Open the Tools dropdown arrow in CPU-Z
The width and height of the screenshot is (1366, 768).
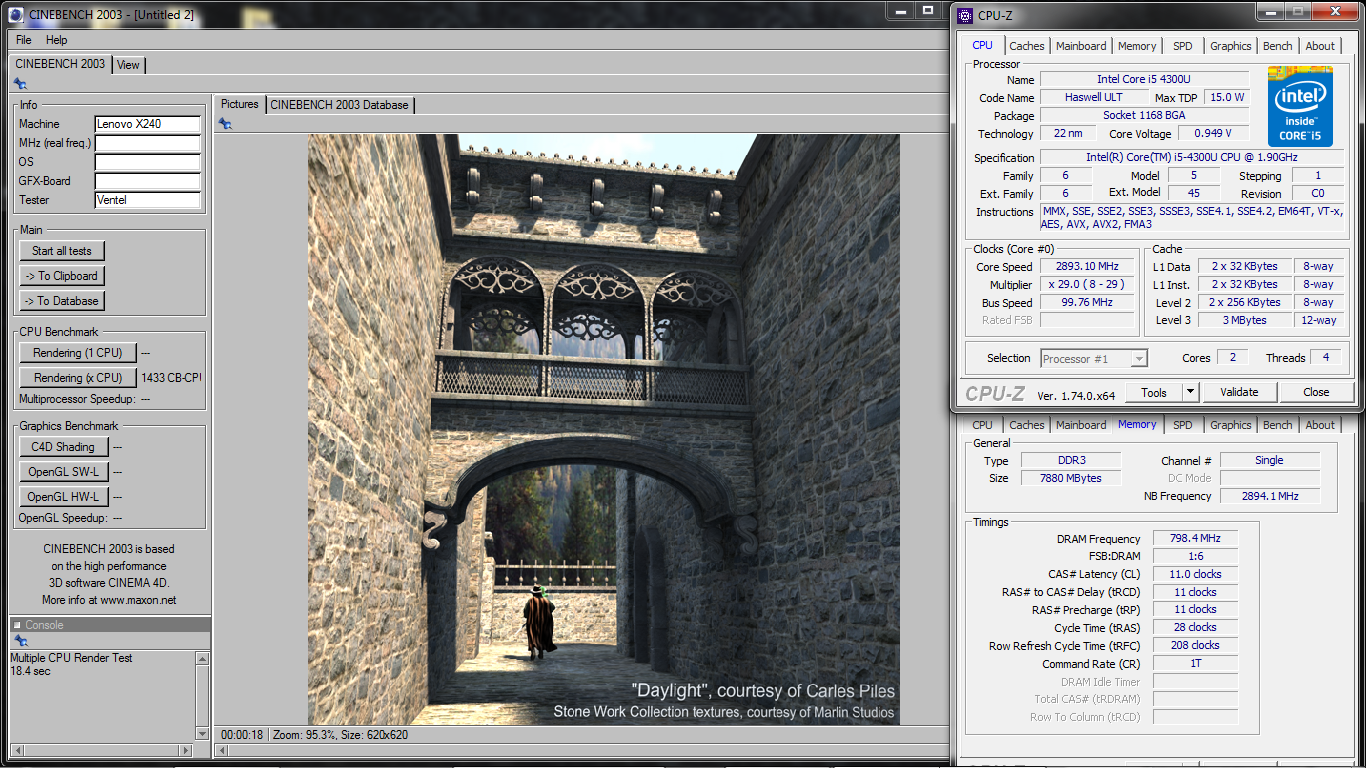[x=1190, y=393]
